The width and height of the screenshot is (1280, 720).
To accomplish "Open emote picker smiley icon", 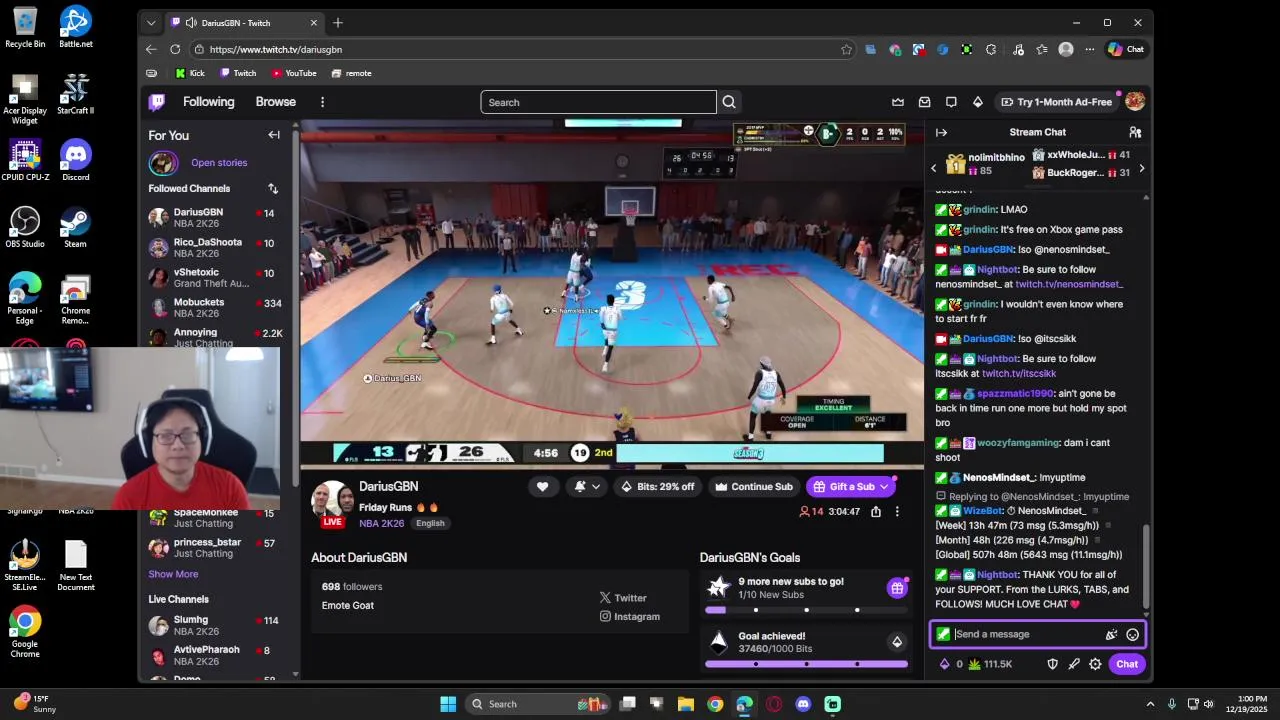I will [1132, 634].
